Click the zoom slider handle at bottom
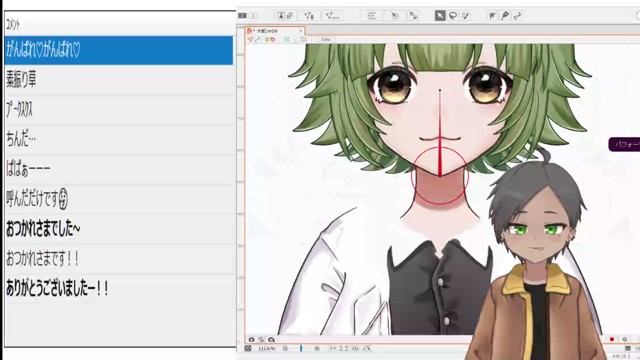This screenshot has width=640, height=360. pyautogui.click(x=301, y=348)
